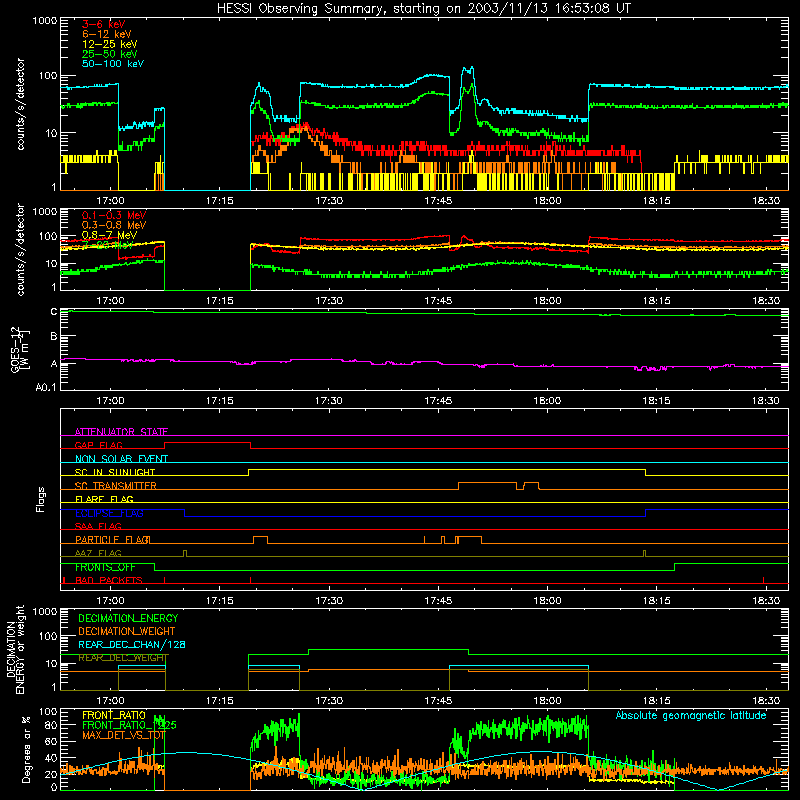800x800 pixels.
Task: Select the 25-50 keV legend label
Action: 110,54
